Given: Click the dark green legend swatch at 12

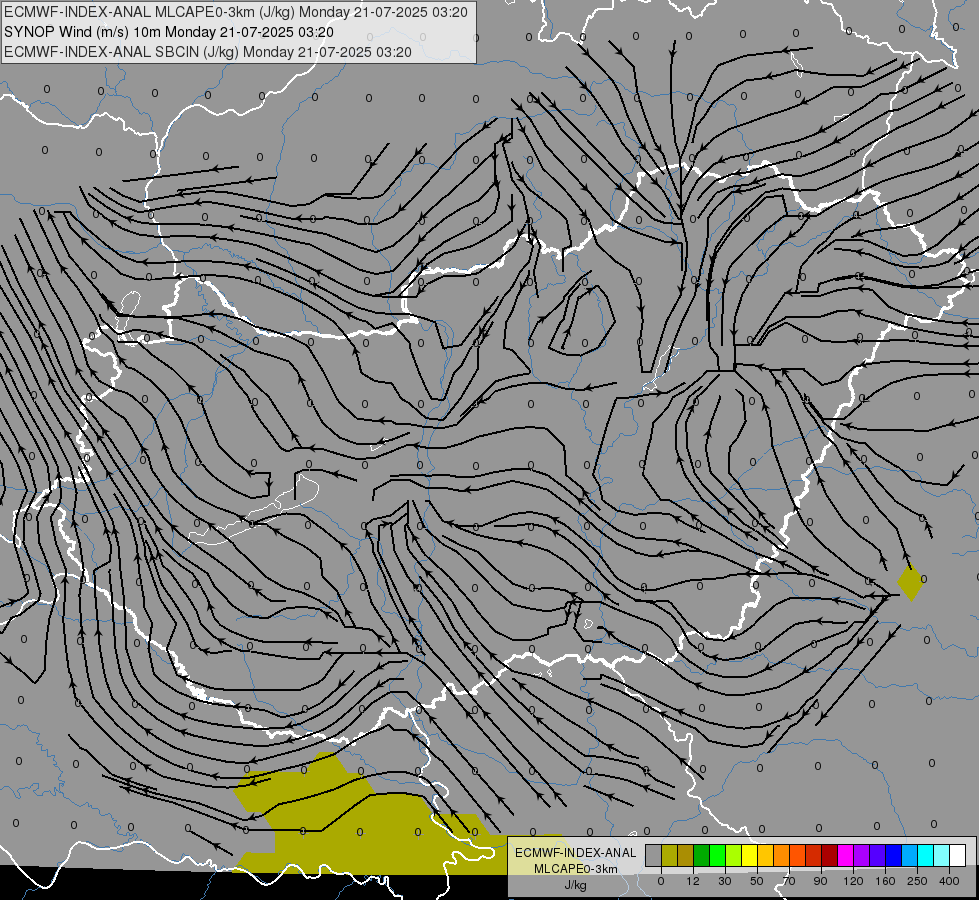Looking at the screenshot, I should click(702, 855).
